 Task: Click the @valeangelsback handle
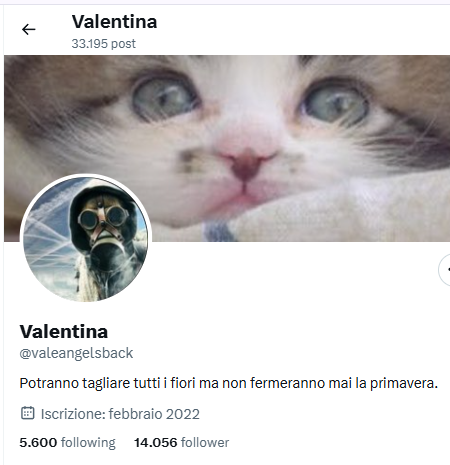(x=76, y=353)
